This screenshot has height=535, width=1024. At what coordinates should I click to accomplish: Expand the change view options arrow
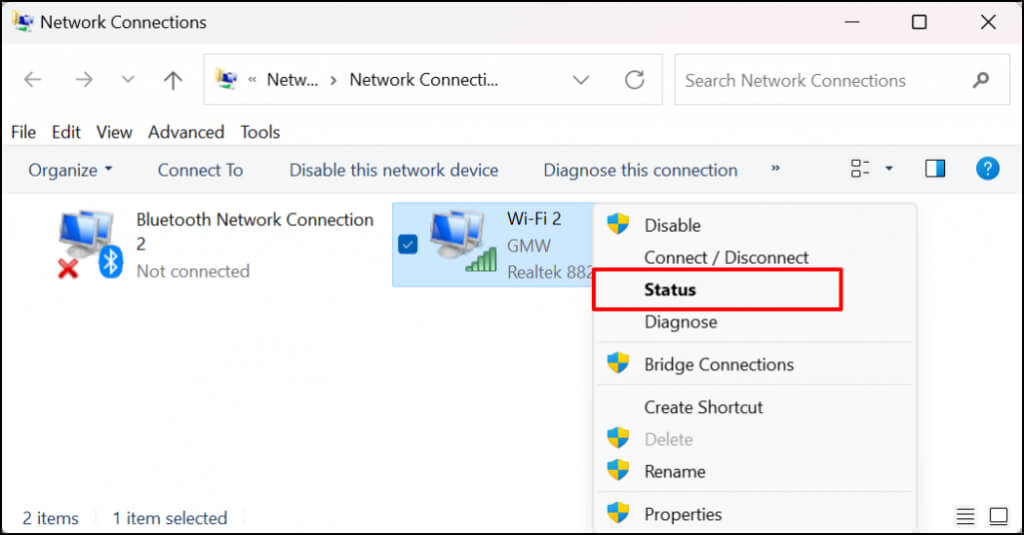point(889,169)
